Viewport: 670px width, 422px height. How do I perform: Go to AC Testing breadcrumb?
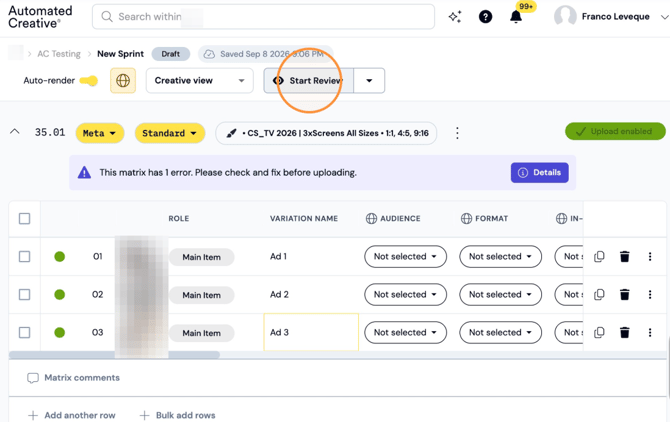pyautogui.click(x=59, y=54)
